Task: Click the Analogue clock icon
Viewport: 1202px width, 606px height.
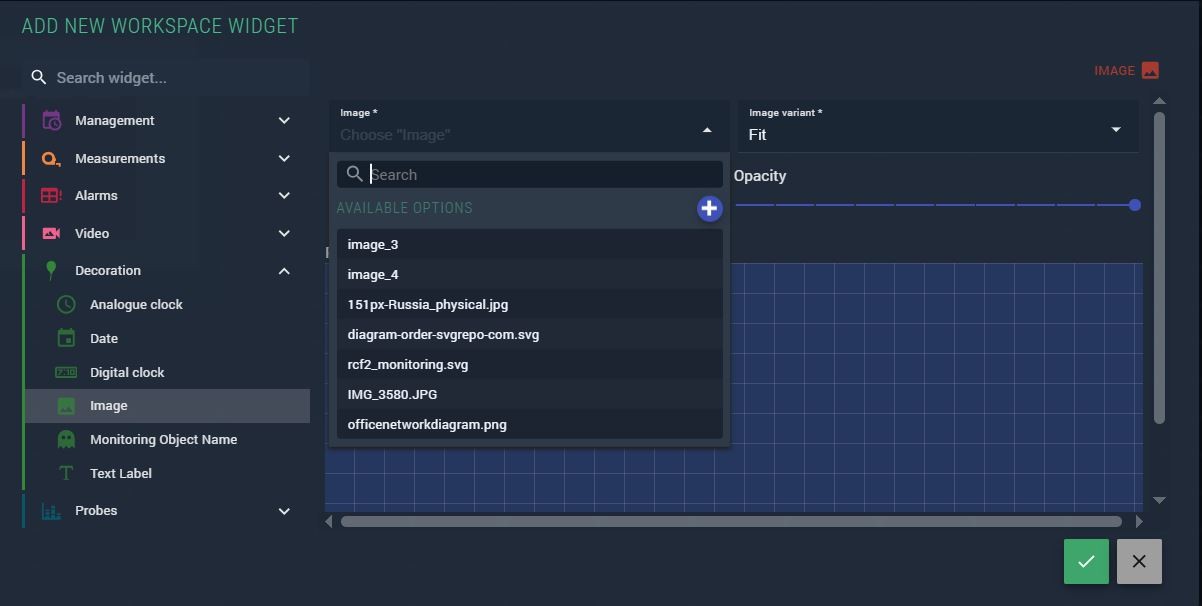Action: (66, 305)
